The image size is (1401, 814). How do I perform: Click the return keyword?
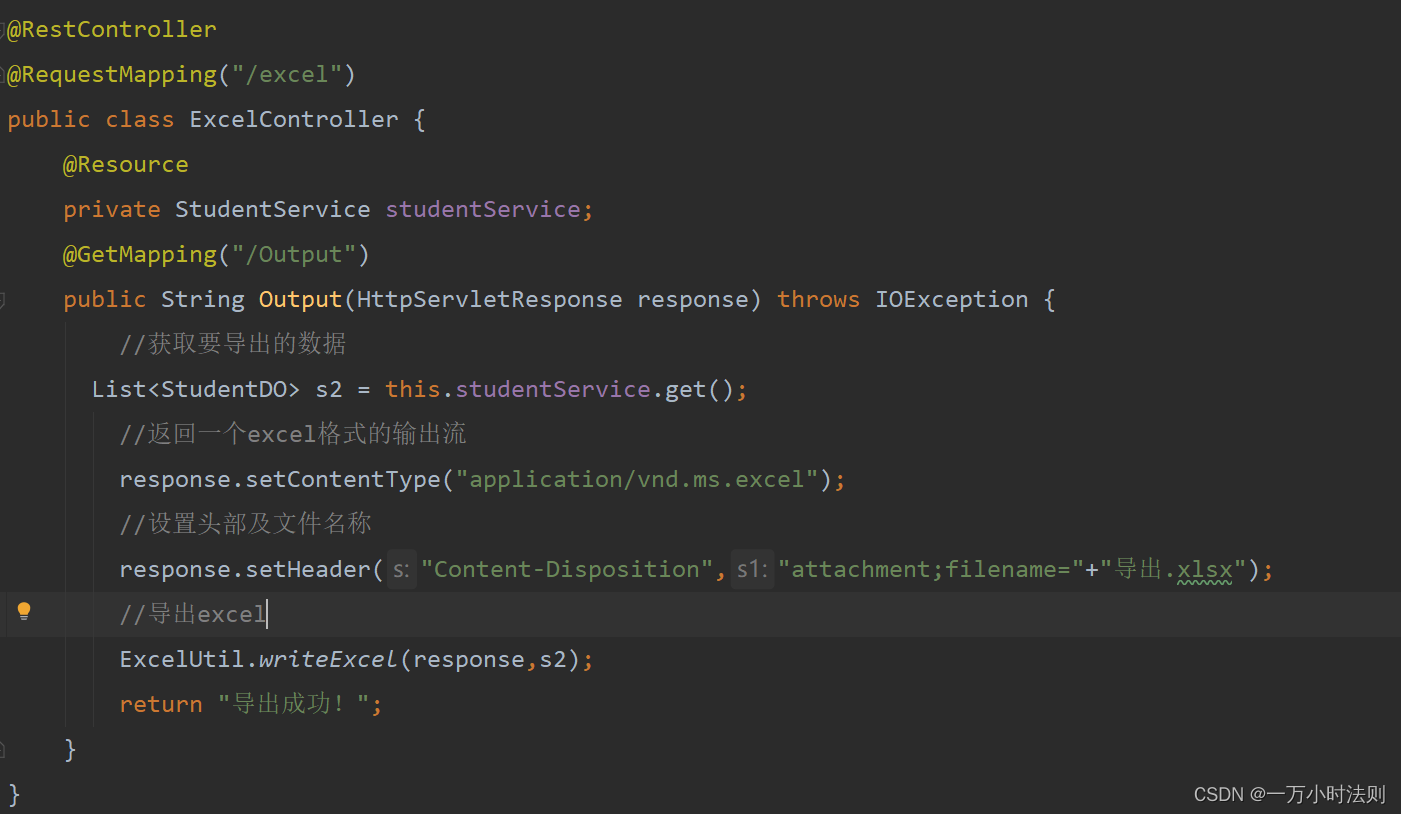(161, 704)
